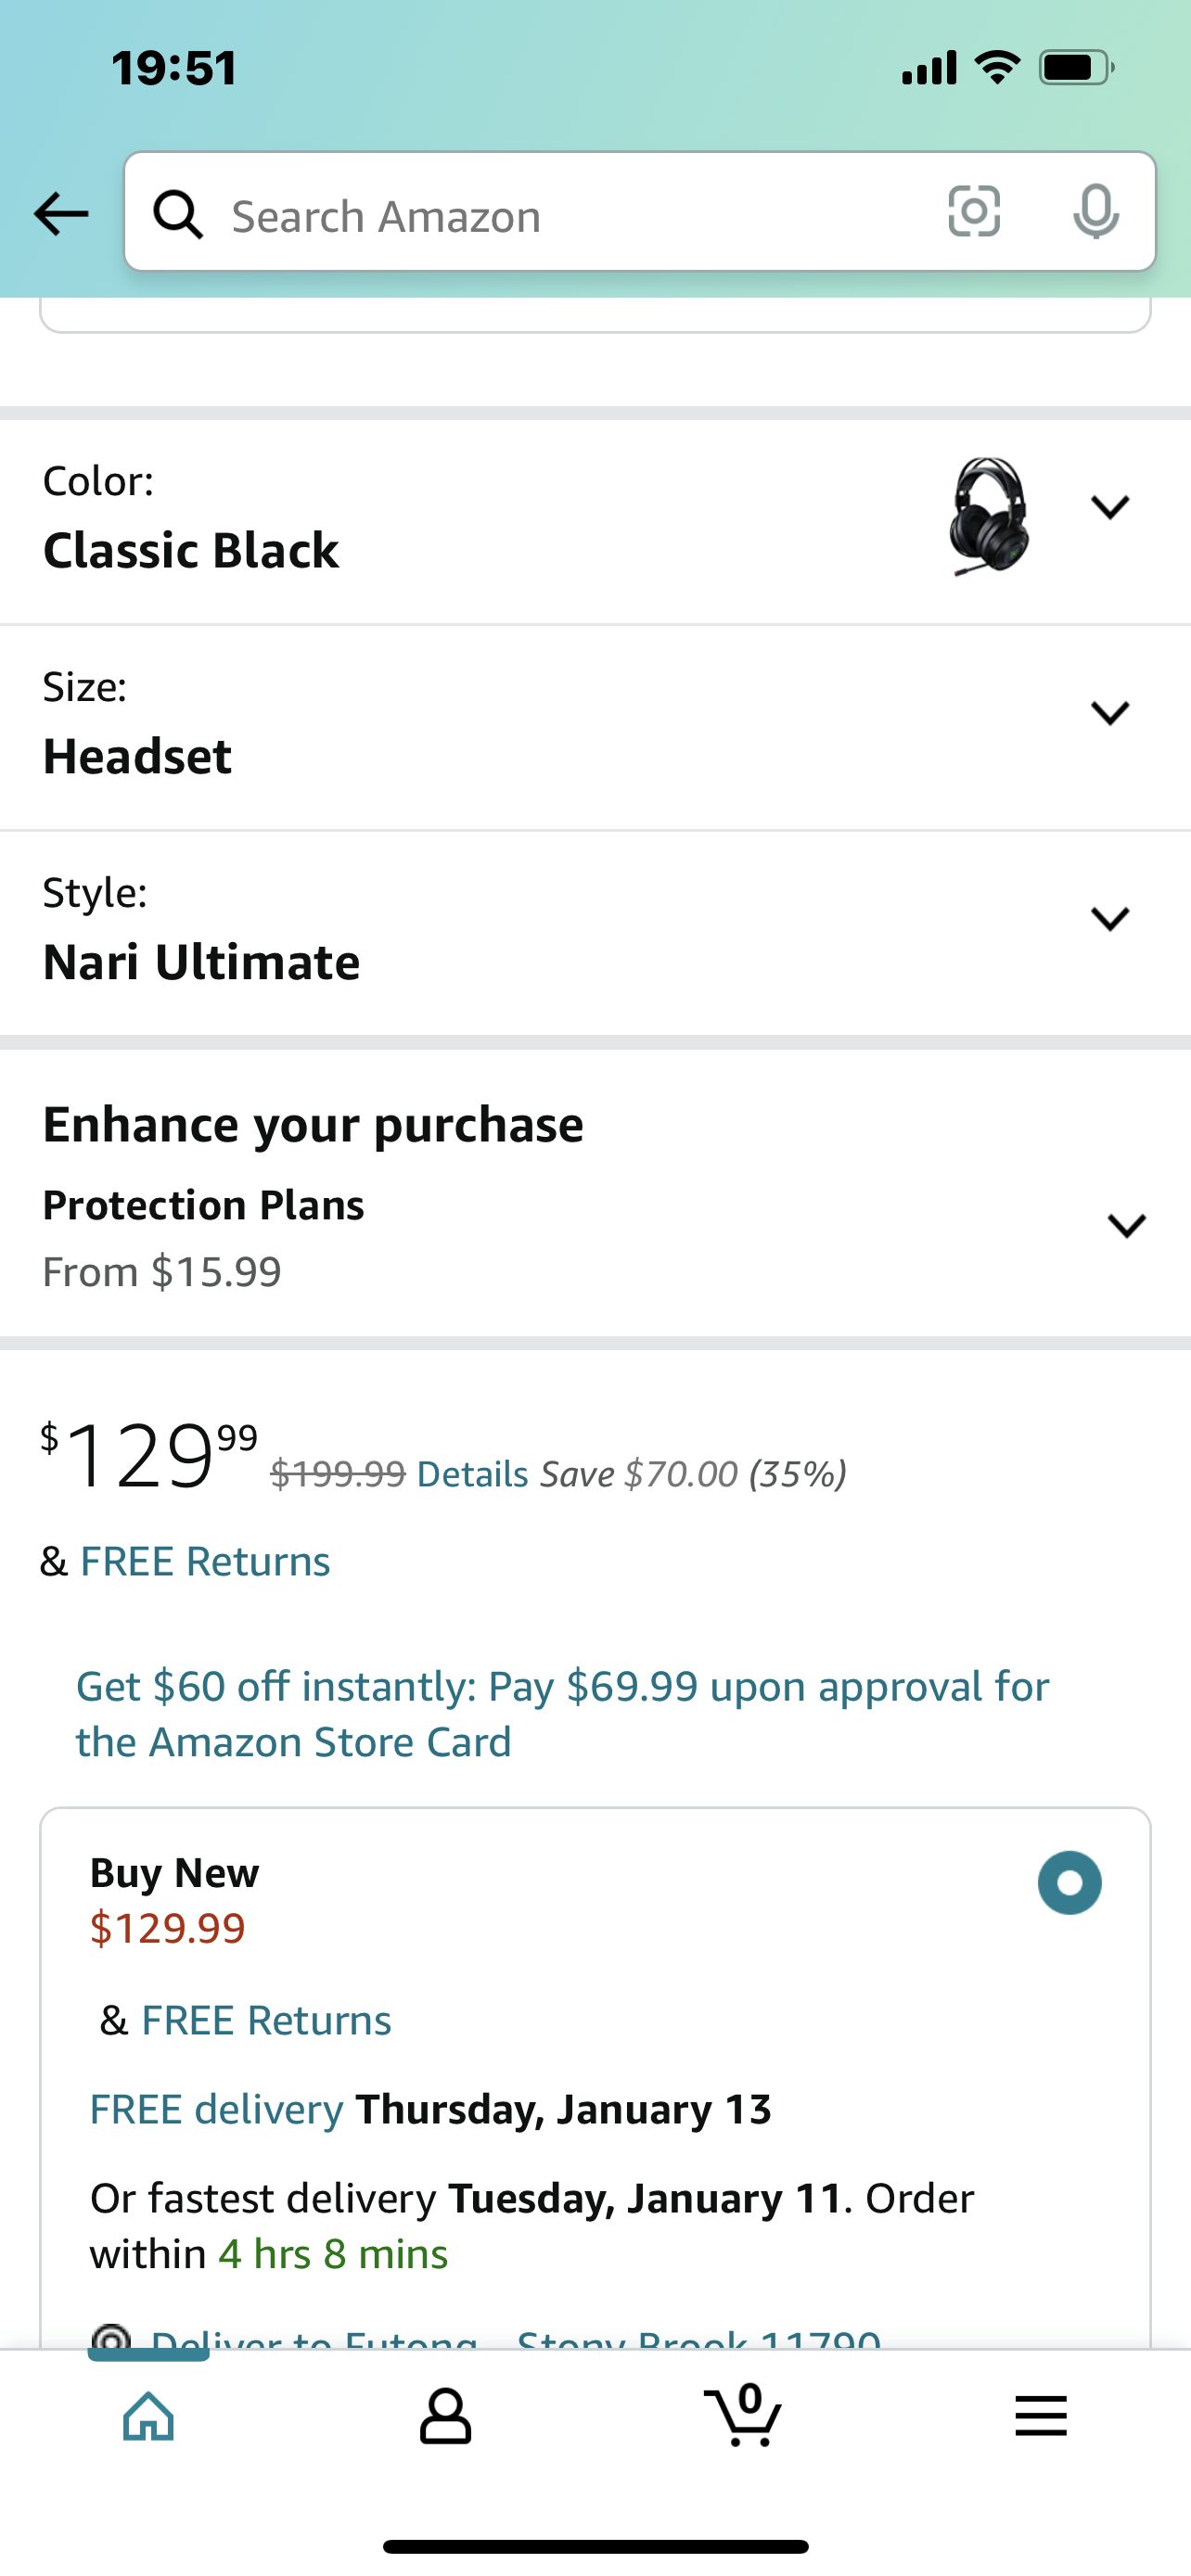The height and width of the screenshot is (2576, 1191).
Task: Expand the Color dropdown chevron
Action: (x=1110, y=508)
